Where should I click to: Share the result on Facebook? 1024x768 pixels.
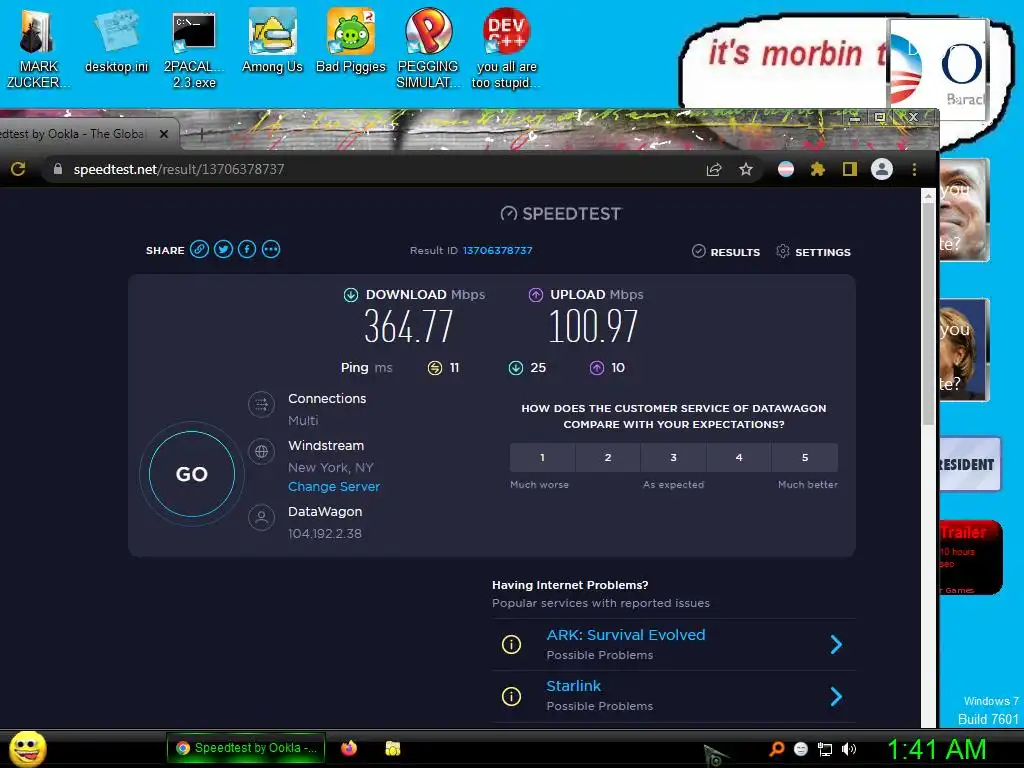pos(247,249)
